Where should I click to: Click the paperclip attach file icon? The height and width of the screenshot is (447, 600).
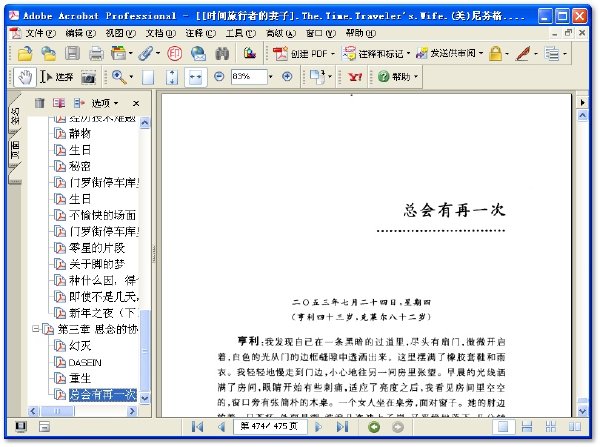point(145,54)
